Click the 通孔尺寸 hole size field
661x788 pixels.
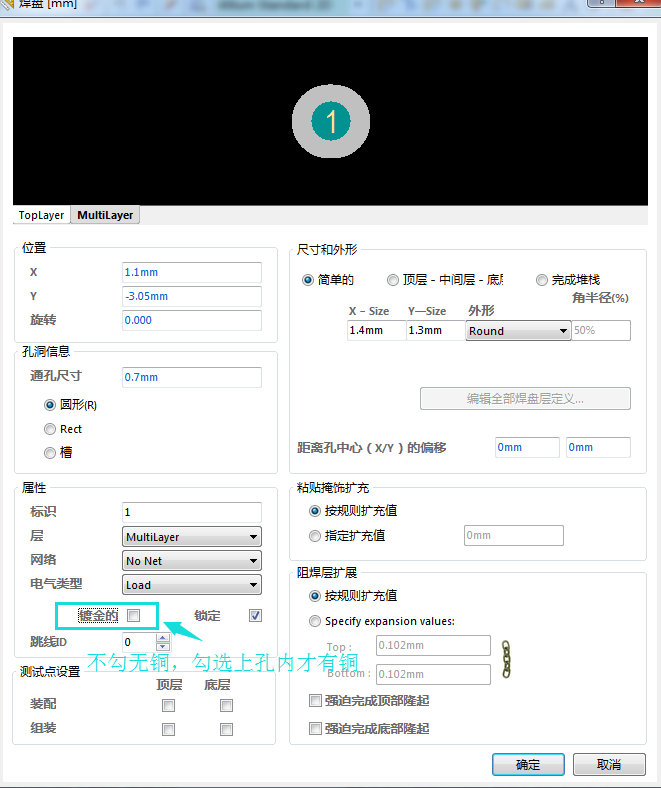point(191,377)
